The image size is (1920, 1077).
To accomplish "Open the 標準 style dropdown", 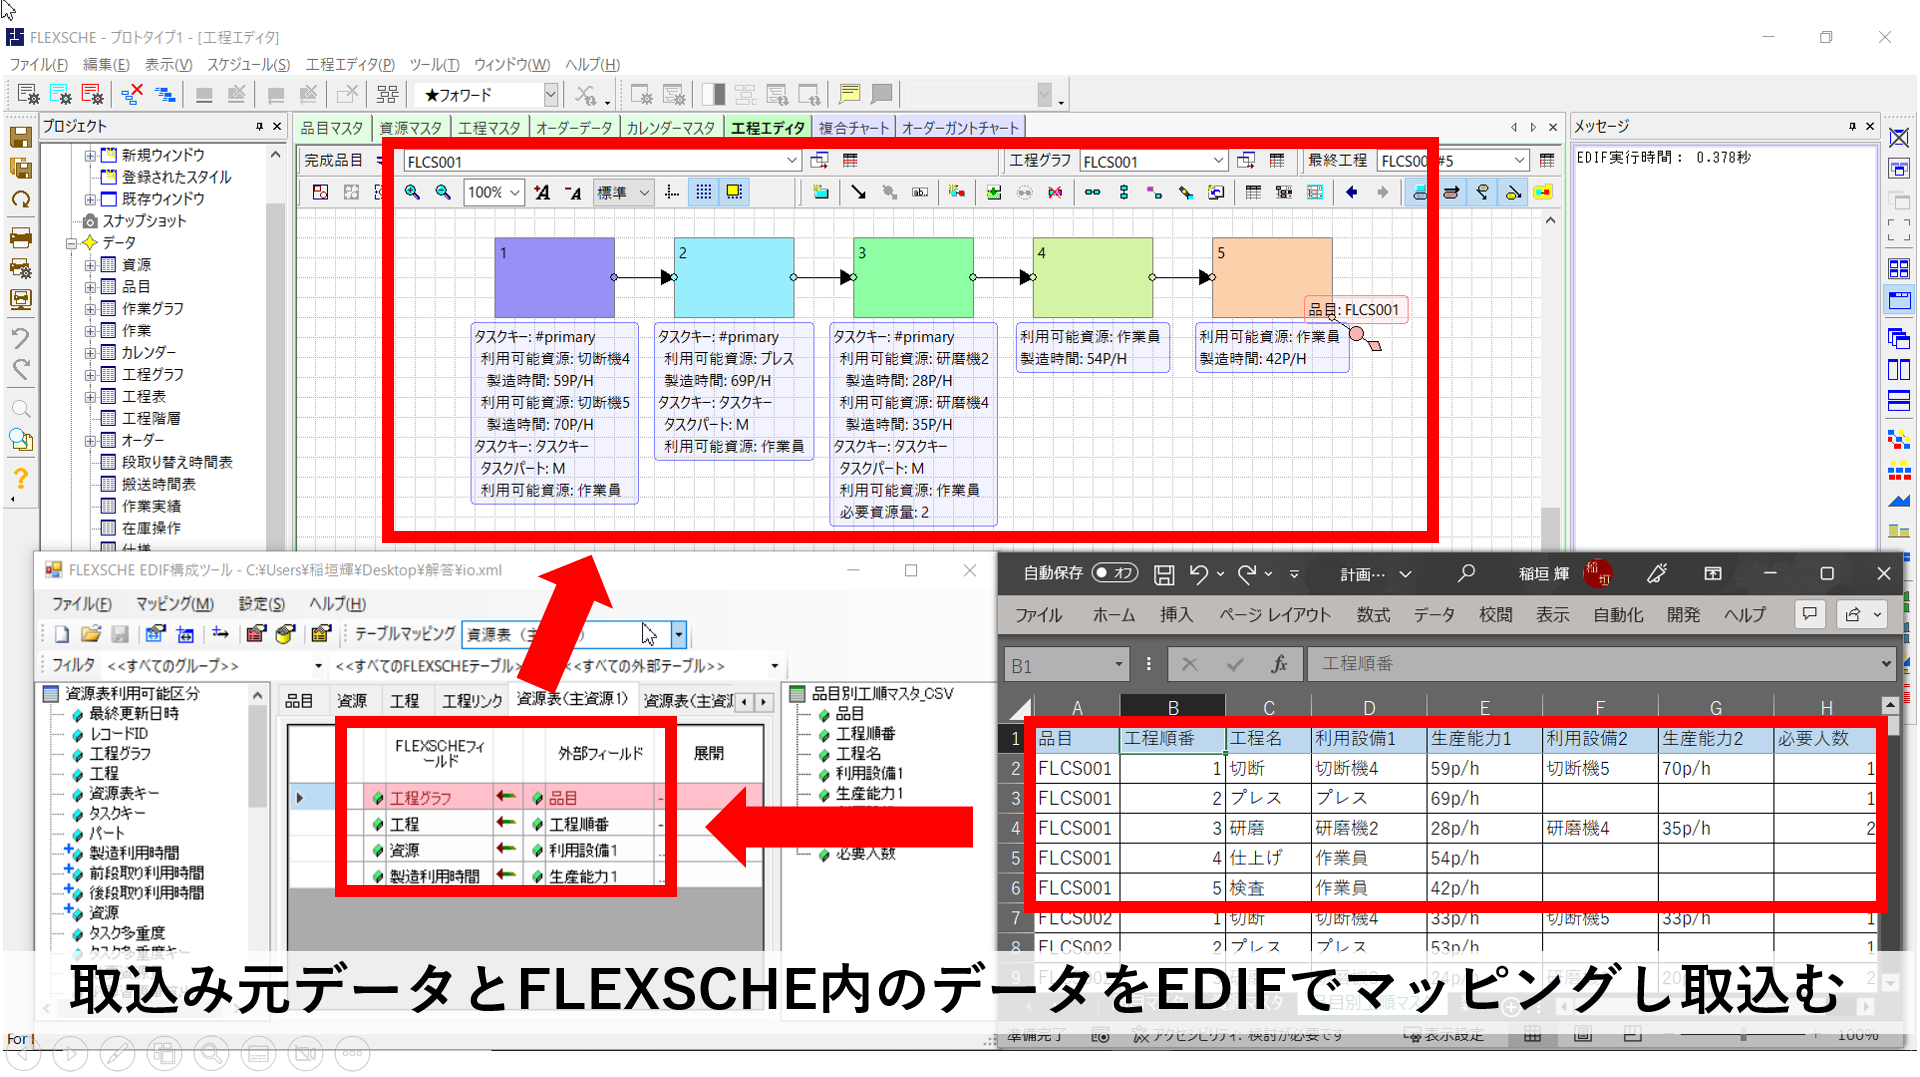I will point(644,192).
